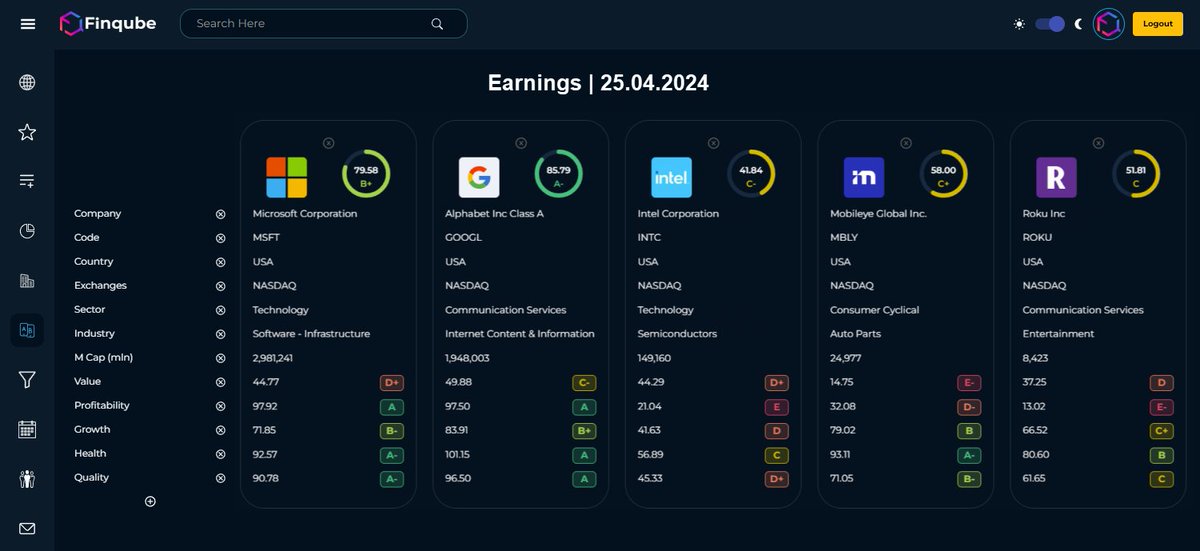This screenshot has height=551, width=1200.
Task: Remove the M Cap (mln) row
Action: [x=221, y=358]
